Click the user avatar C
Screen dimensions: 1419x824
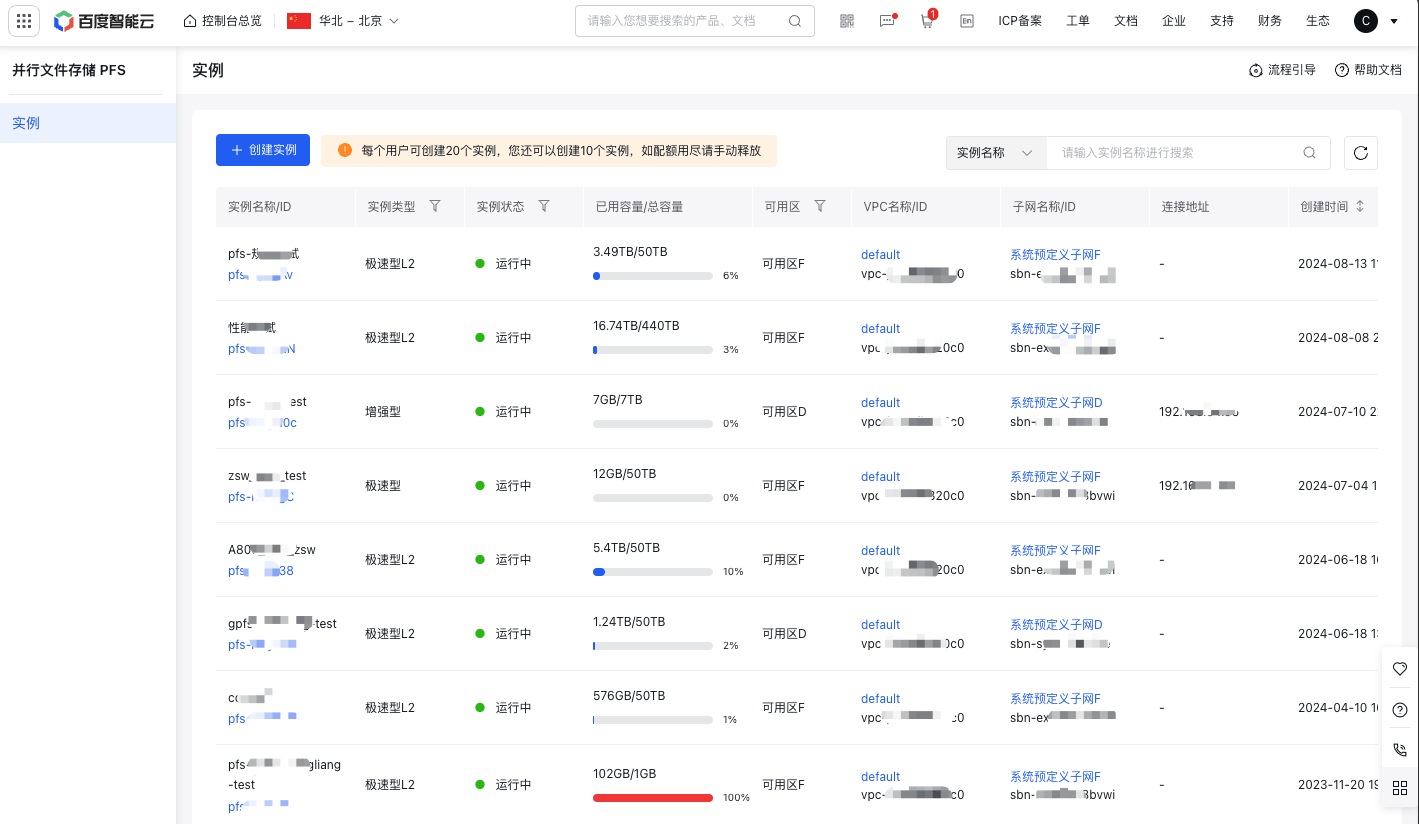tap(1366, 20)
